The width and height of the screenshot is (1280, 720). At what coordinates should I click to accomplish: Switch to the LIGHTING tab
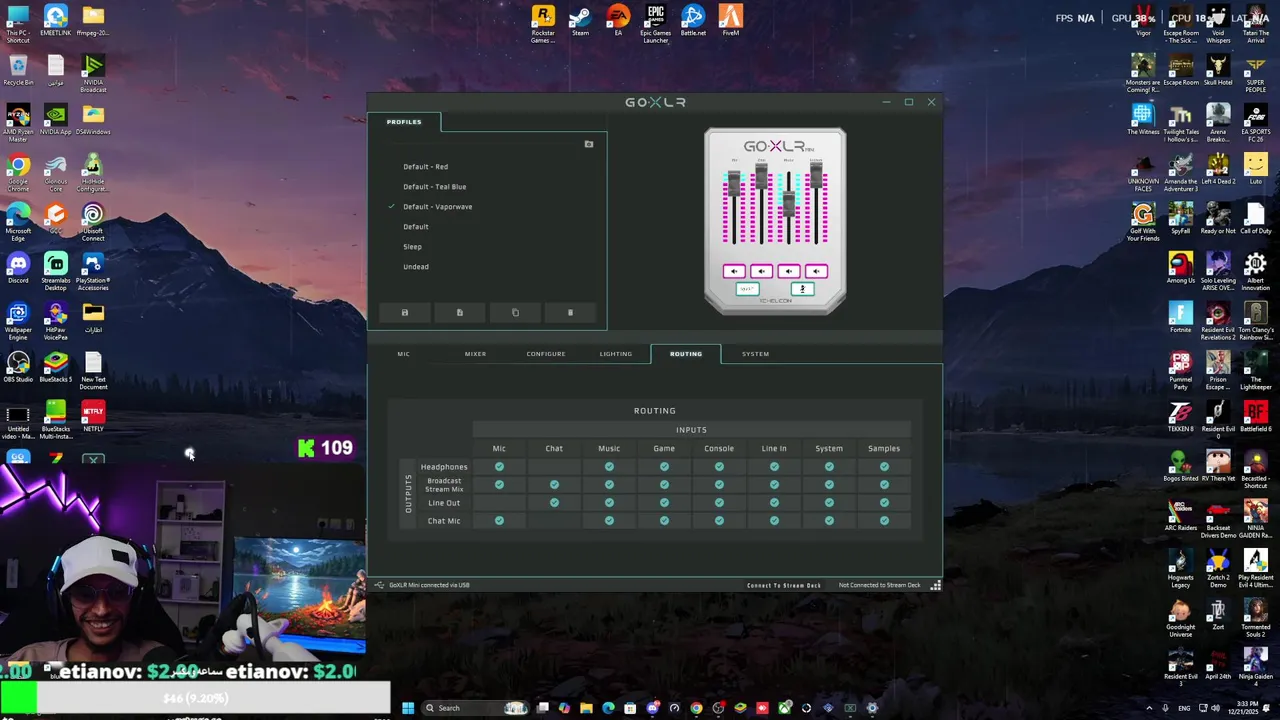click(616, 354)
